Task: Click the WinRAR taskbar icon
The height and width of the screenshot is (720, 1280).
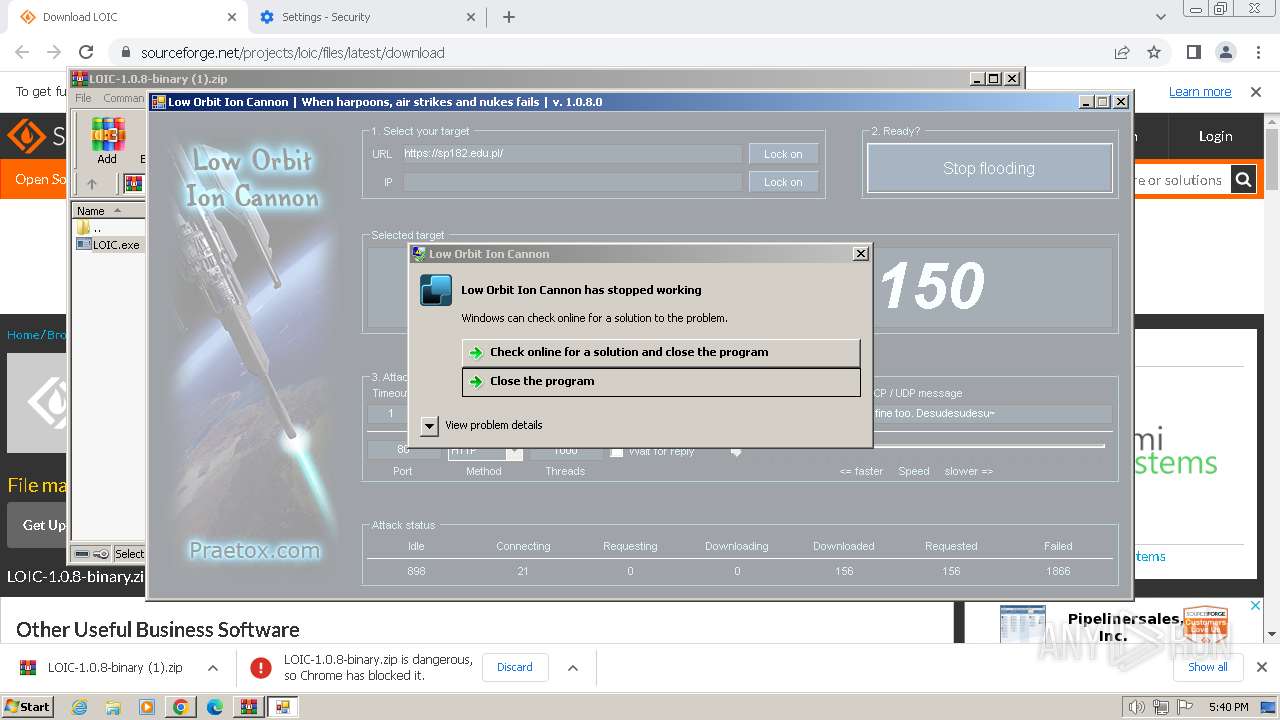Action: (x=248, y=707)
